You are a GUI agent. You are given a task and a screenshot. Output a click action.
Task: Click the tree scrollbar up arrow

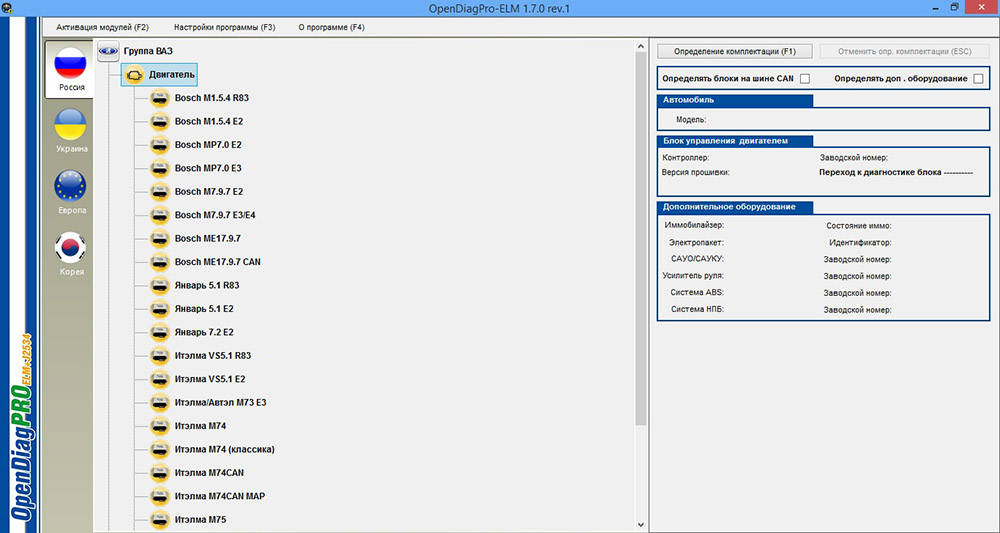[641, 46]
